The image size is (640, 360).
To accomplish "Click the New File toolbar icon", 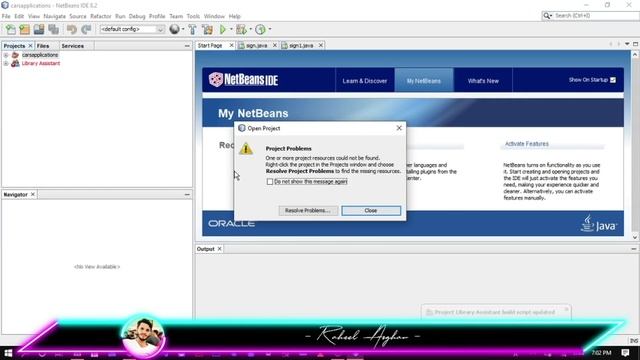I will pos(11,29).
